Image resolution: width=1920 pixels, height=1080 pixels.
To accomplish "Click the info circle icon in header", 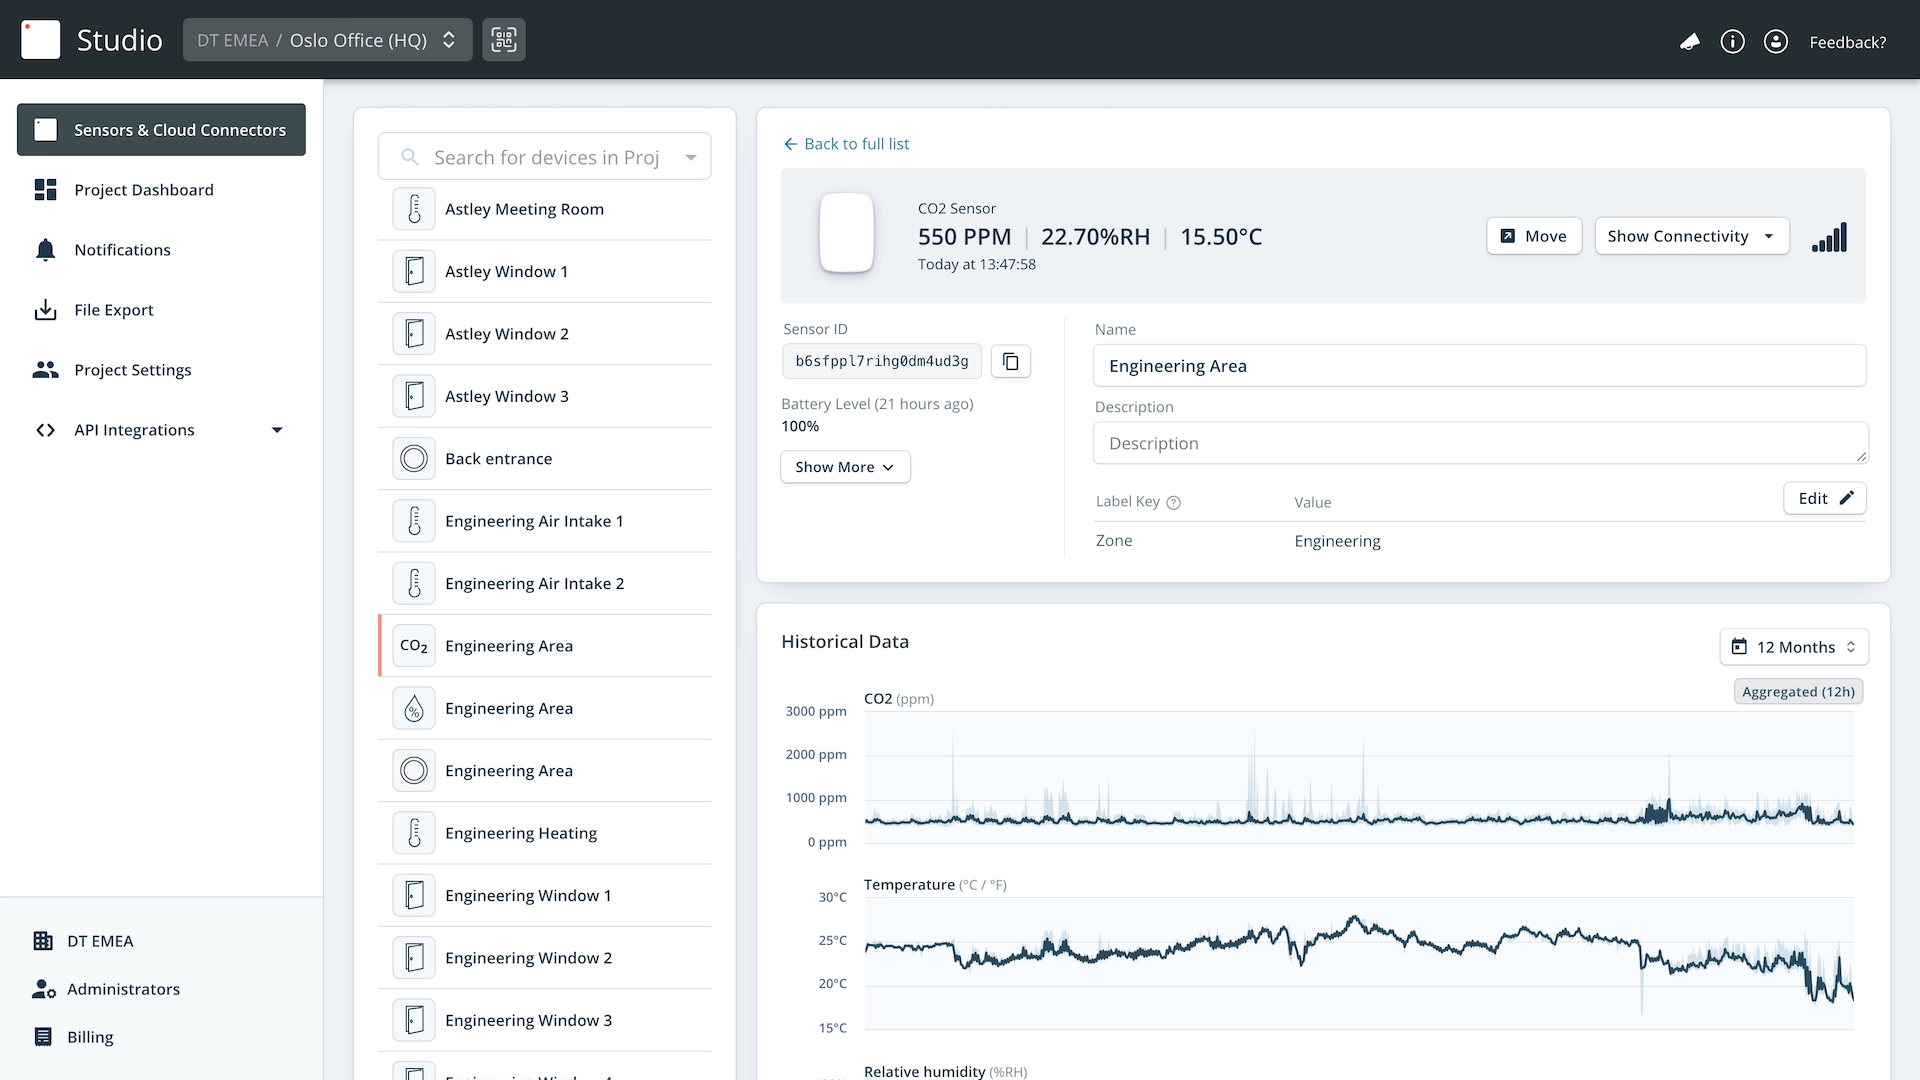I will pos(1732,41).
